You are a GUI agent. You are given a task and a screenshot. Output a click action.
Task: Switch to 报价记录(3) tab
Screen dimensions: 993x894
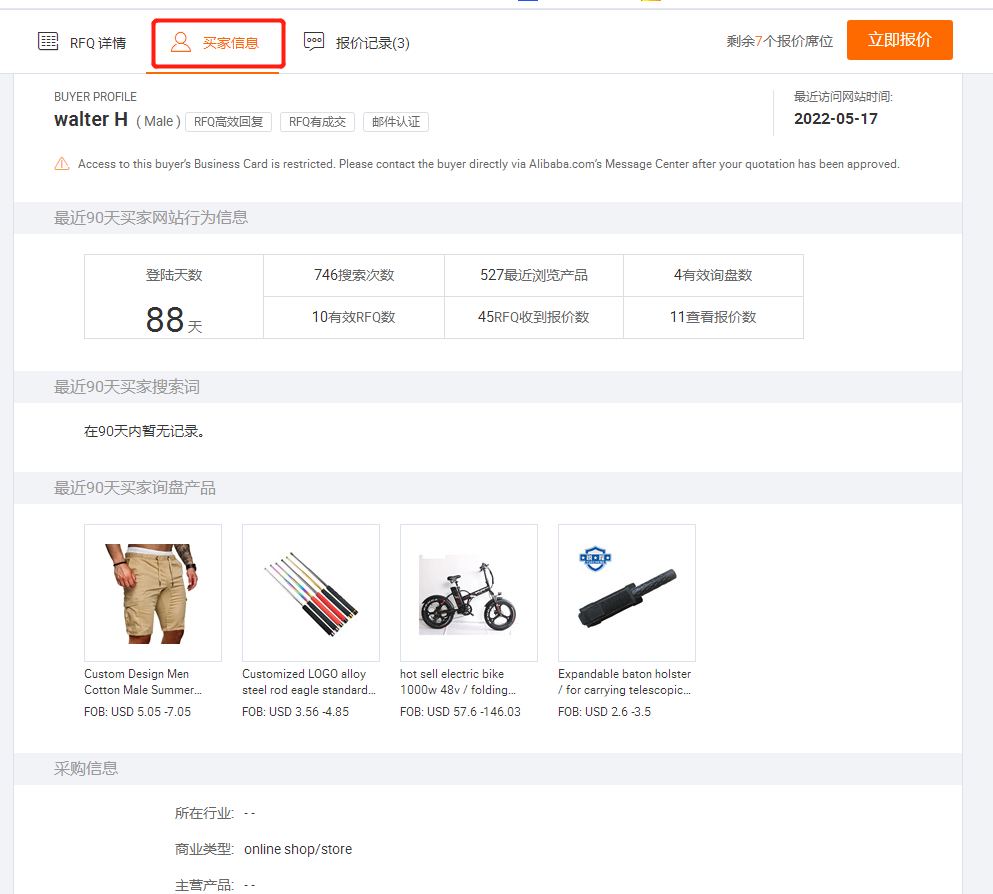coord(357,42)
